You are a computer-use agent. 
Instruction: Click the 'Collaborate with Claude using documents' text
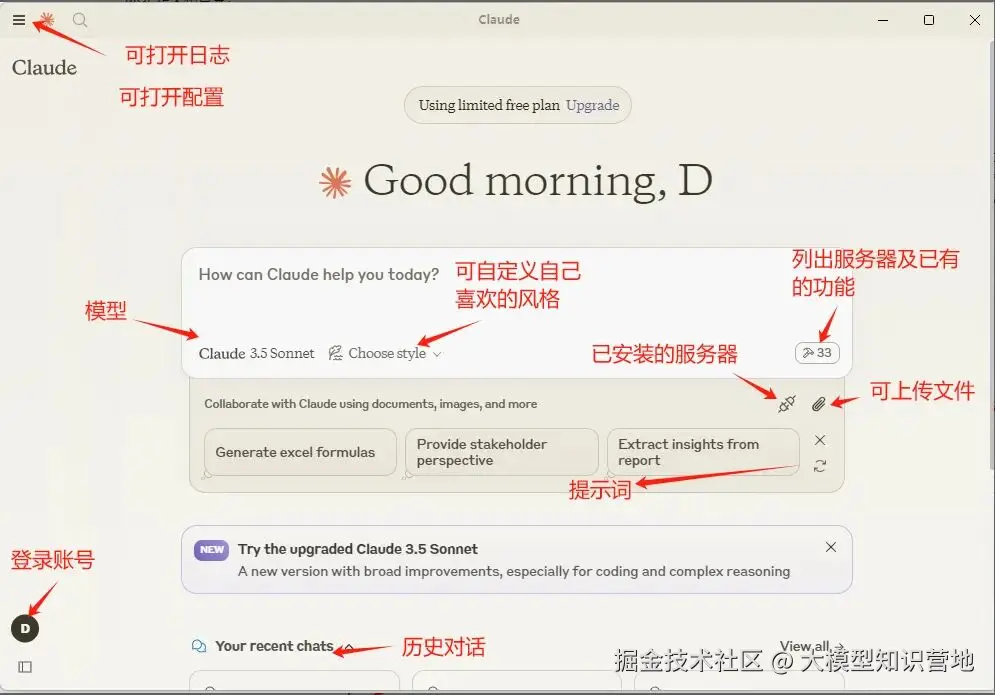click(371, 404)
